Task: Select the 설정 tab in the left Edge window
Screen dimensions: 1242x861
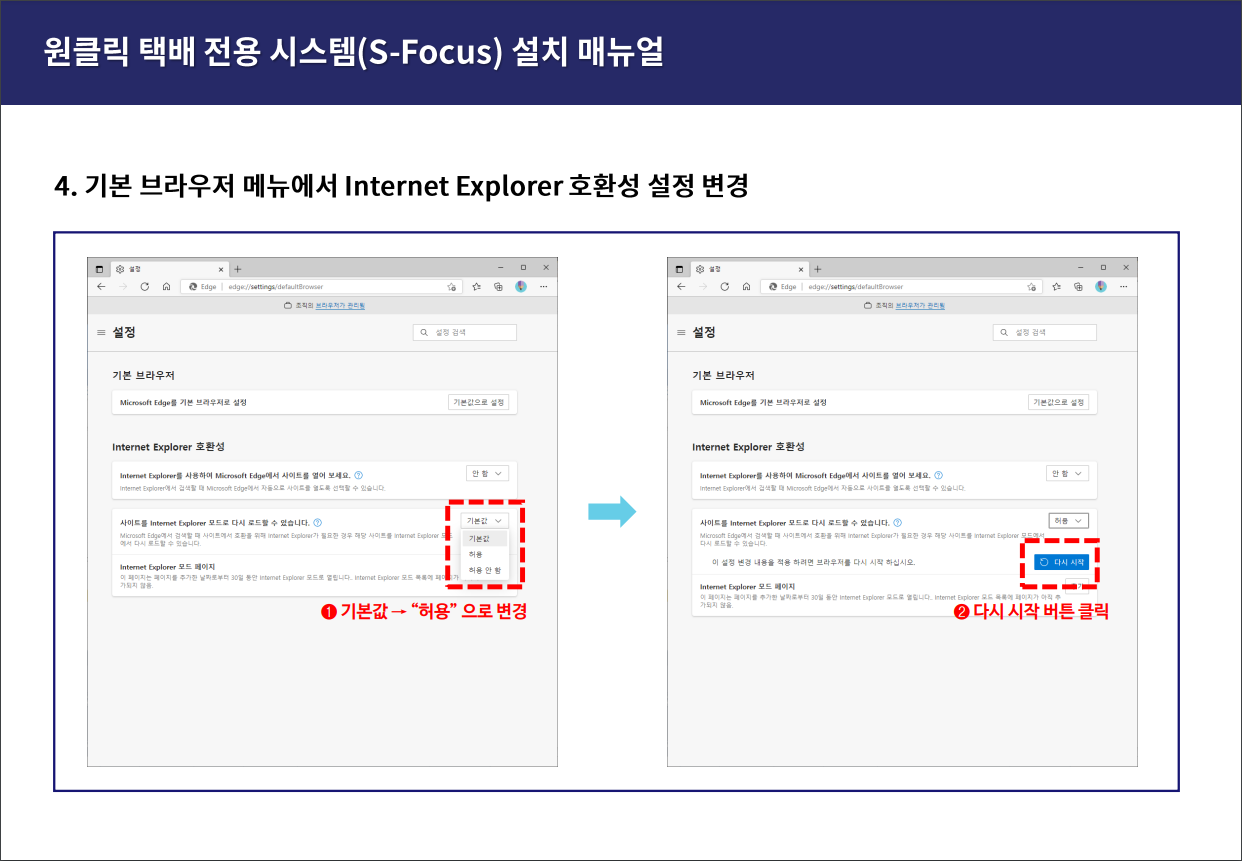Action: [x=169, y=269]
